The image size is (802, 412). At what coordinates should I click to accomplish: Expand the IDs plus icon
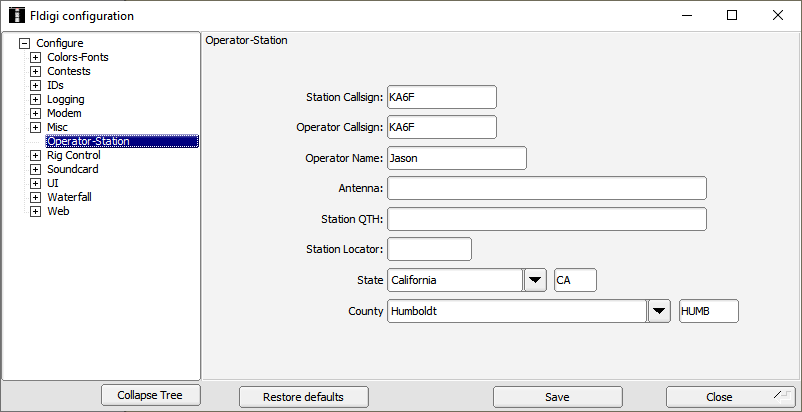pyautogui.click(x=35, y=85)
